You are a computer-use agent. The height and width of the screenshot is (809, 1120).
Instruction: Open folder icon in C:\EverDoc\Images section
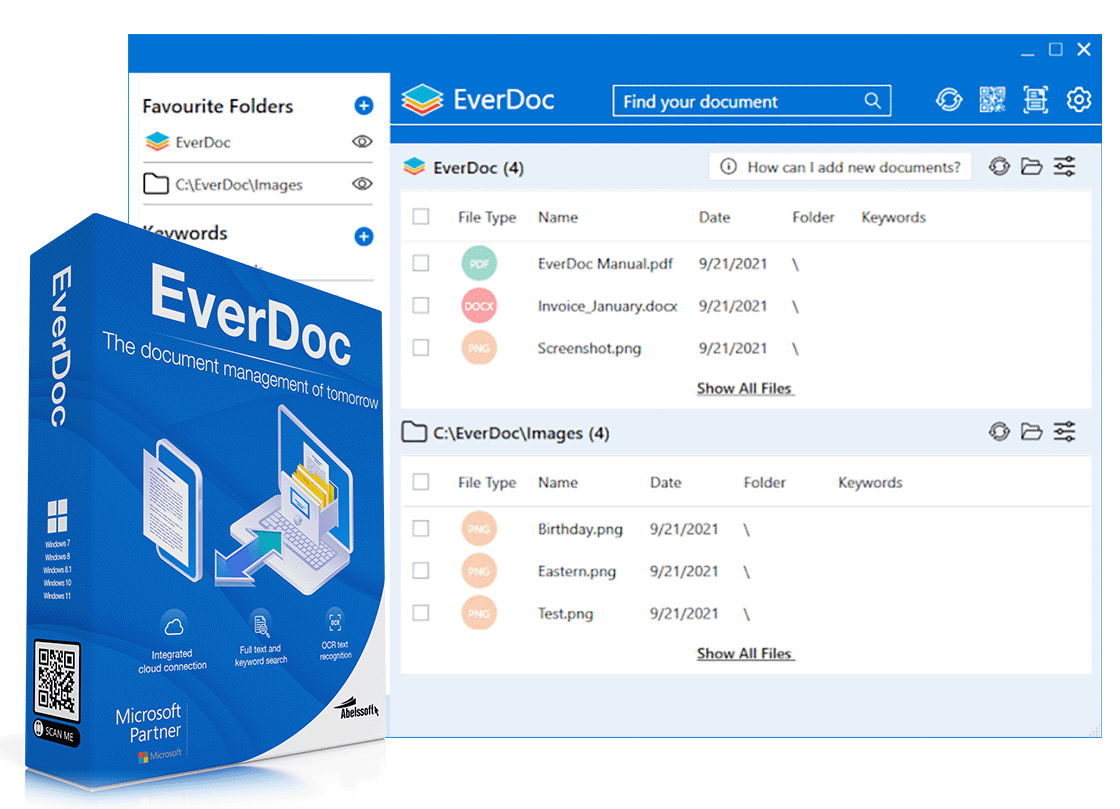coord(1031,431)
